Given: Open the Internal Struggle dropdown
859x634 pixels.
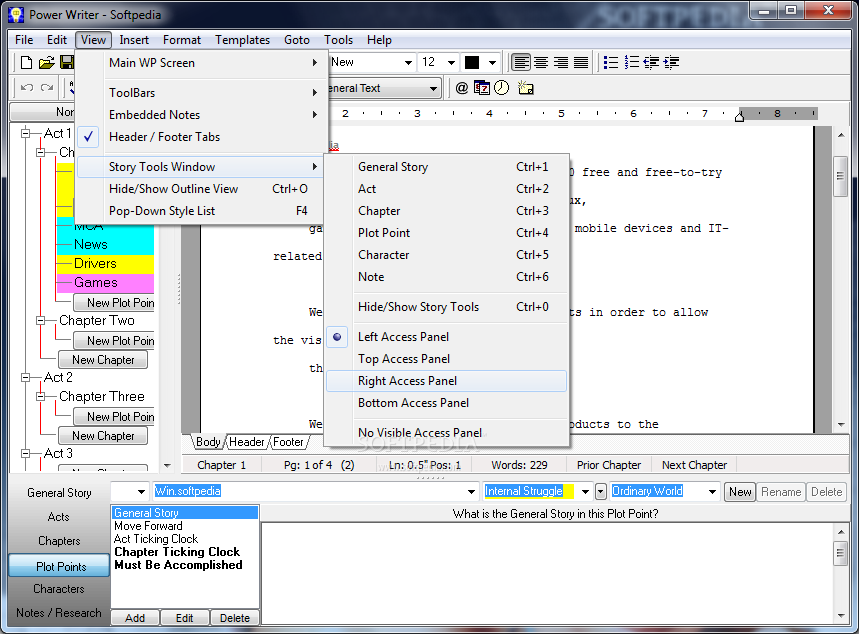Looking at the screenshot, I should click(585, 492).
